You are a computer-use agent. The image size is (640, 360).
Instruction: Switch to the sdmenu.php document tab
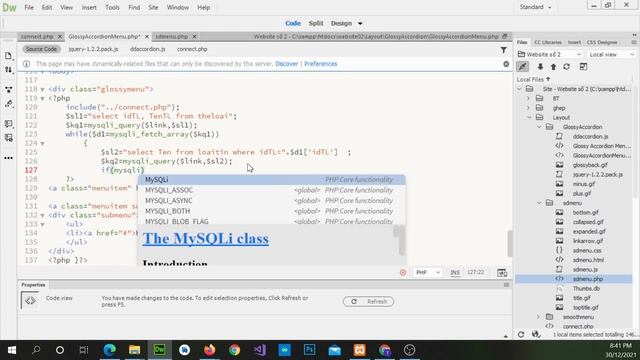point(172,36)
